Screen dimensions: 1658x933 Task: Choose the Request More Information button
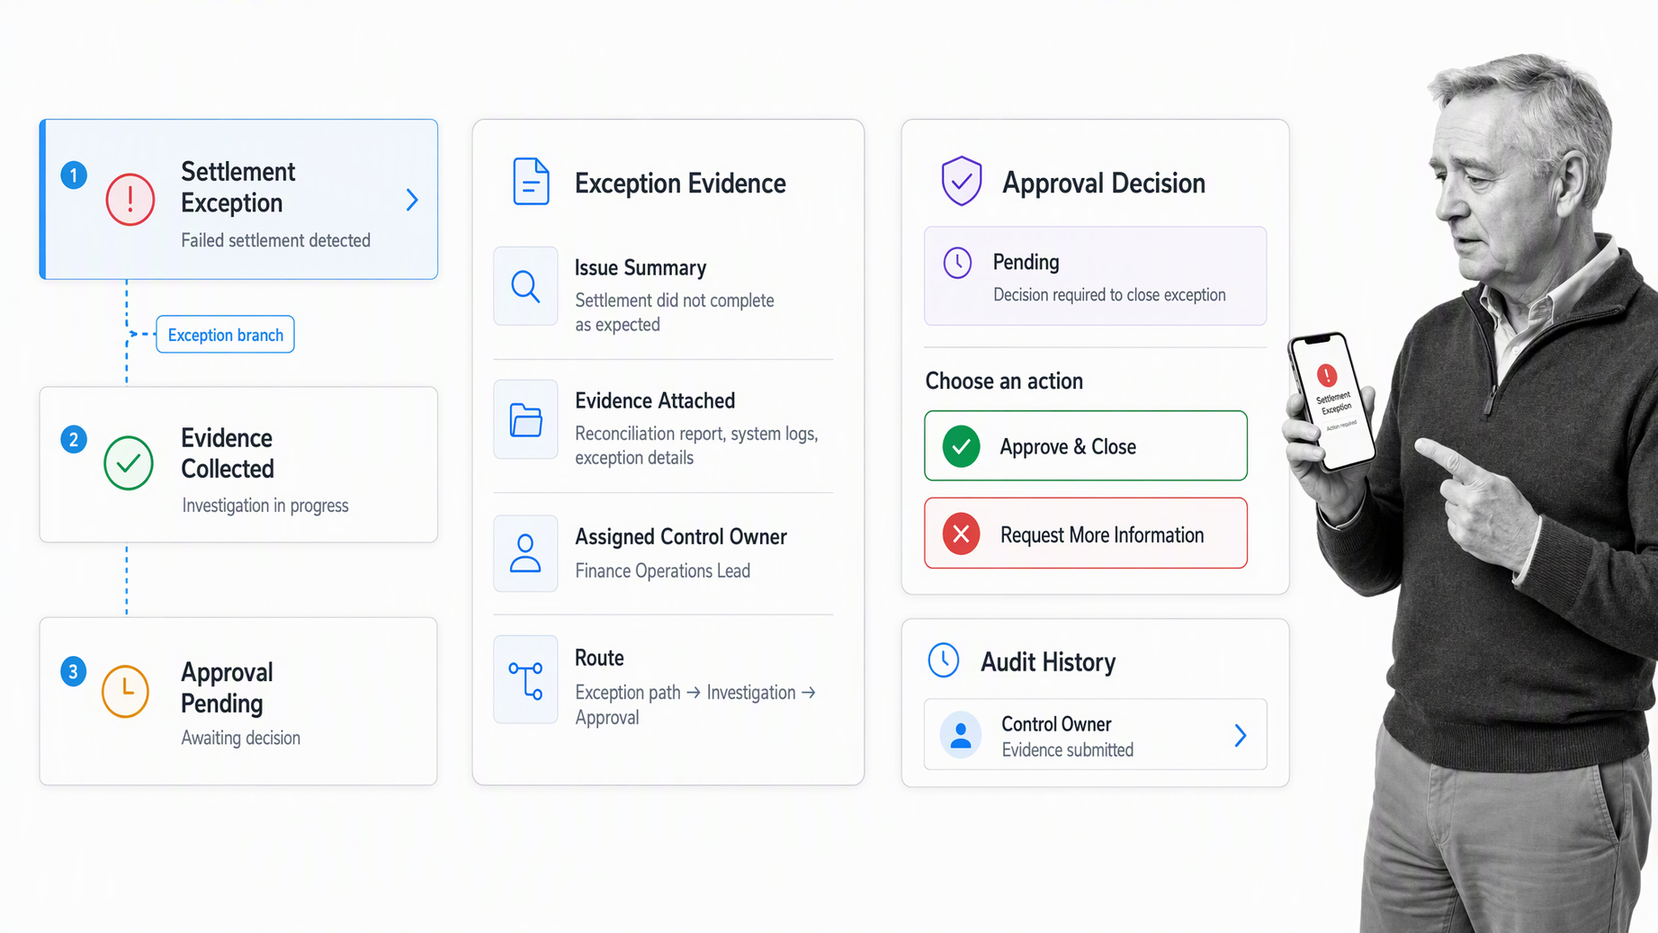(1086, 533)
